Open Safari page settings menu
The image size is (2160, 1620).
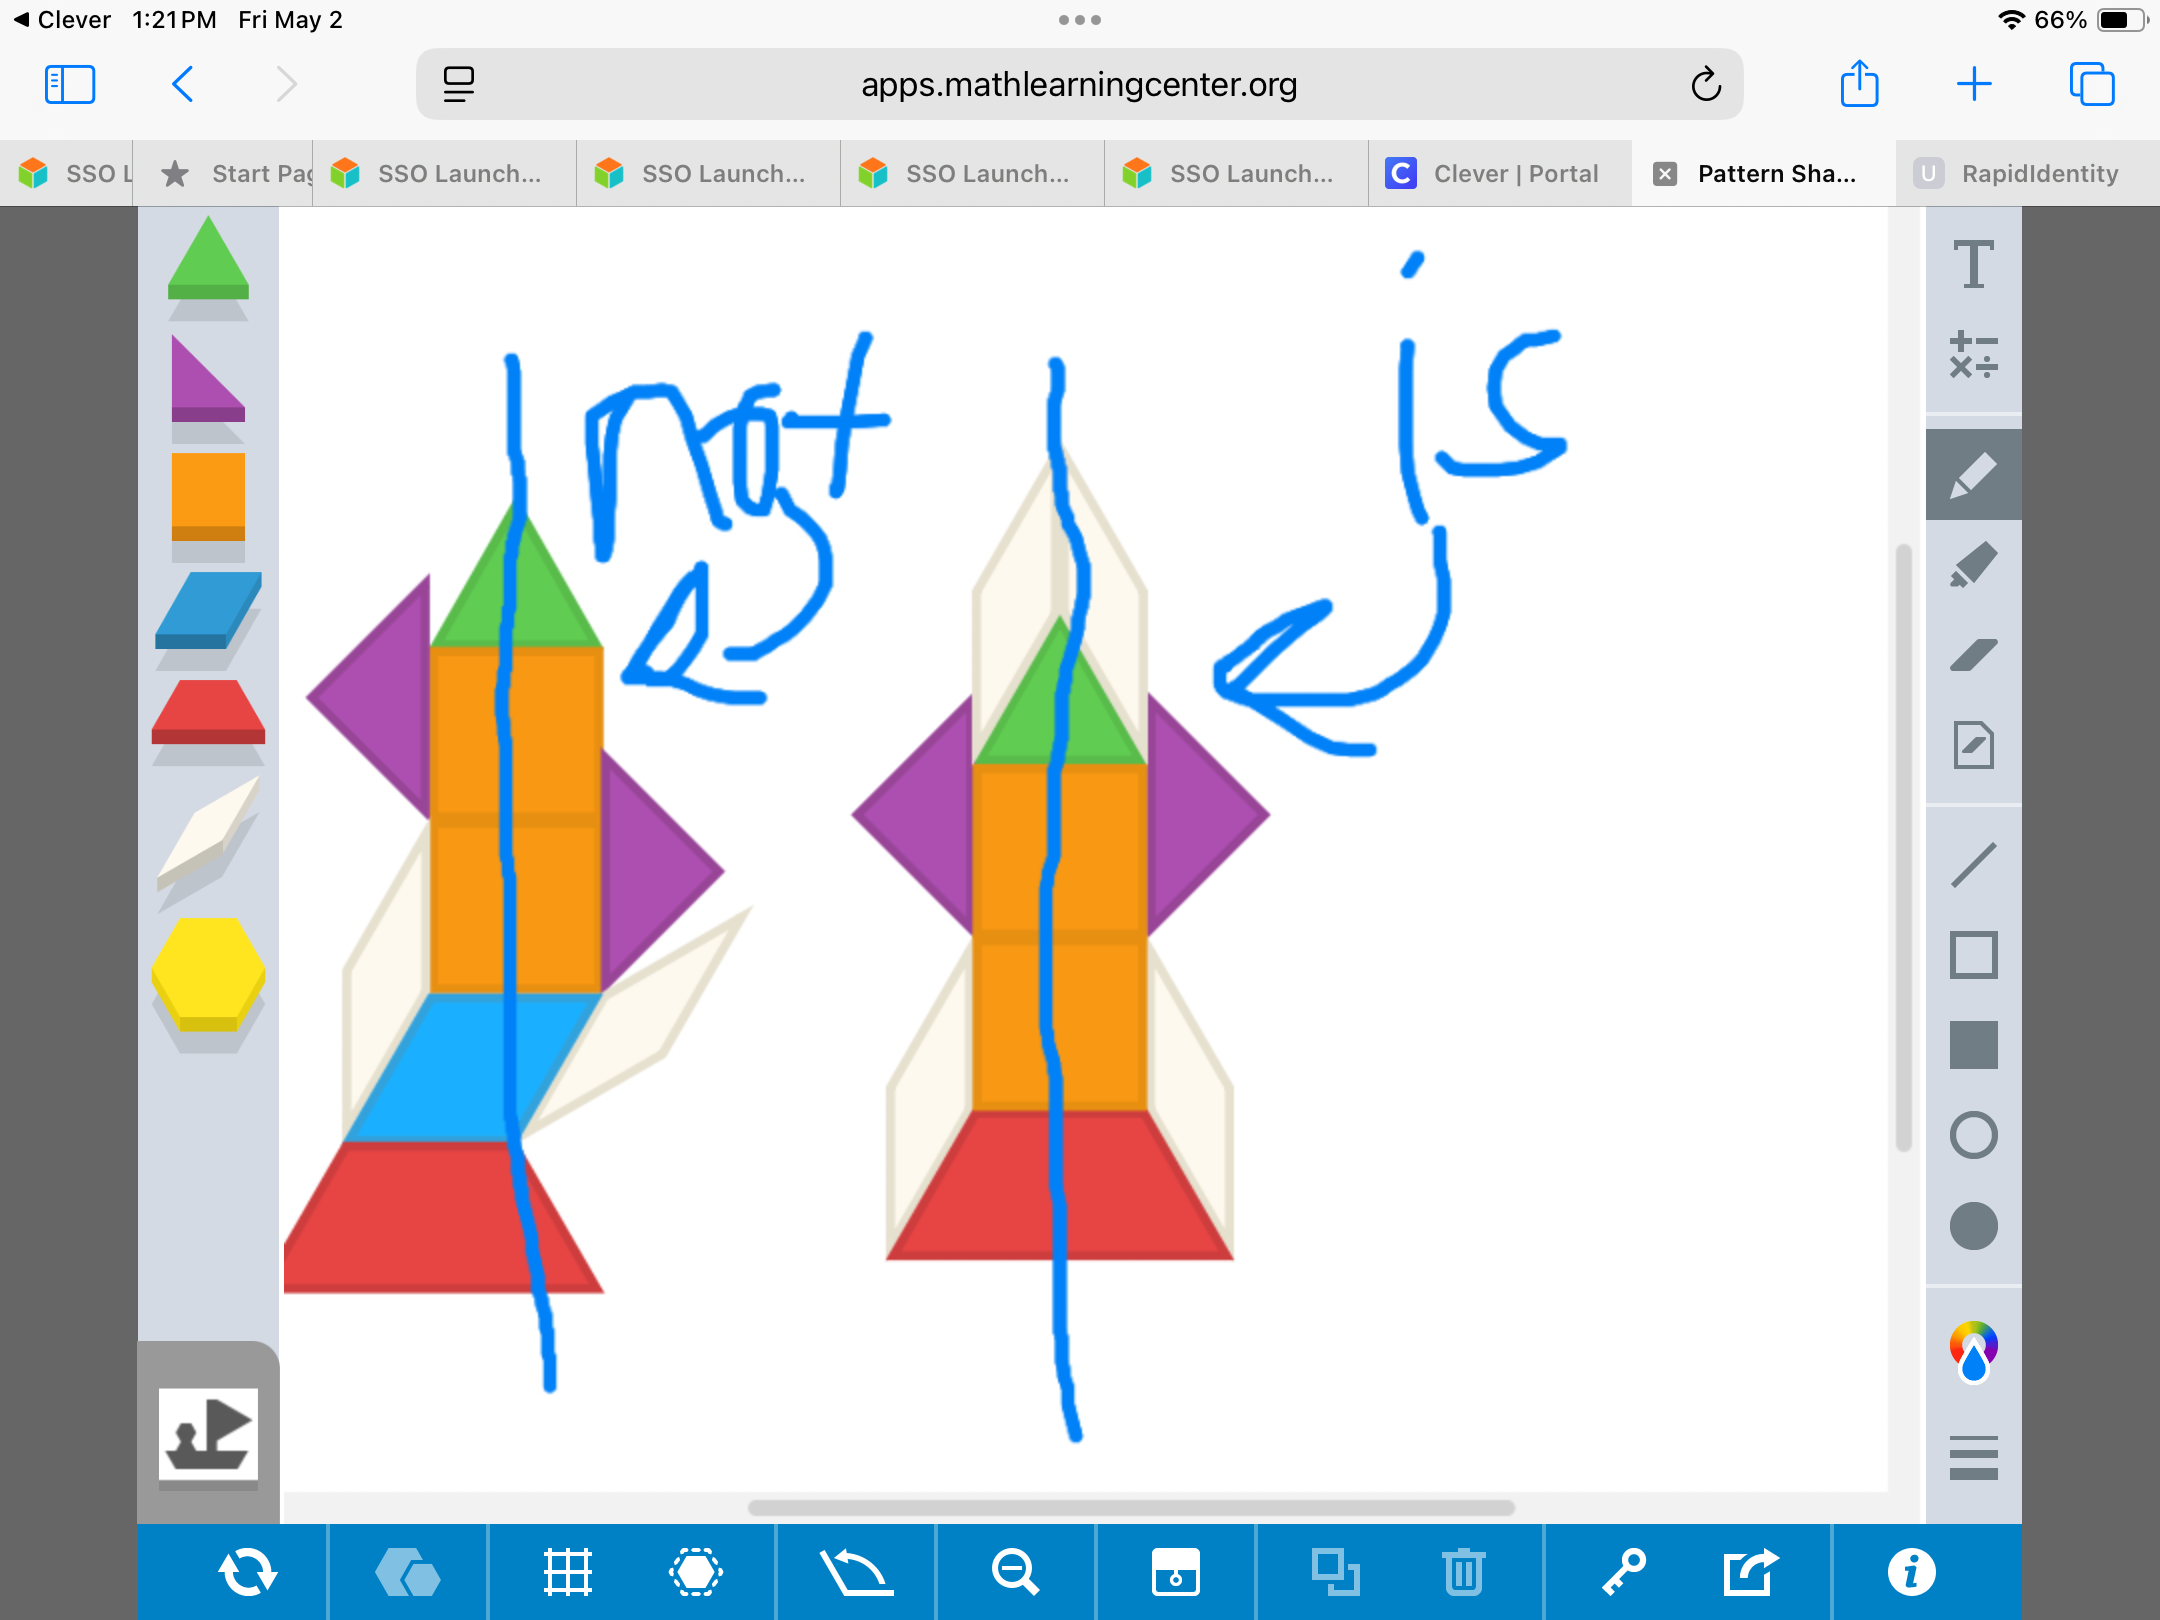click(x=459, y=84)
